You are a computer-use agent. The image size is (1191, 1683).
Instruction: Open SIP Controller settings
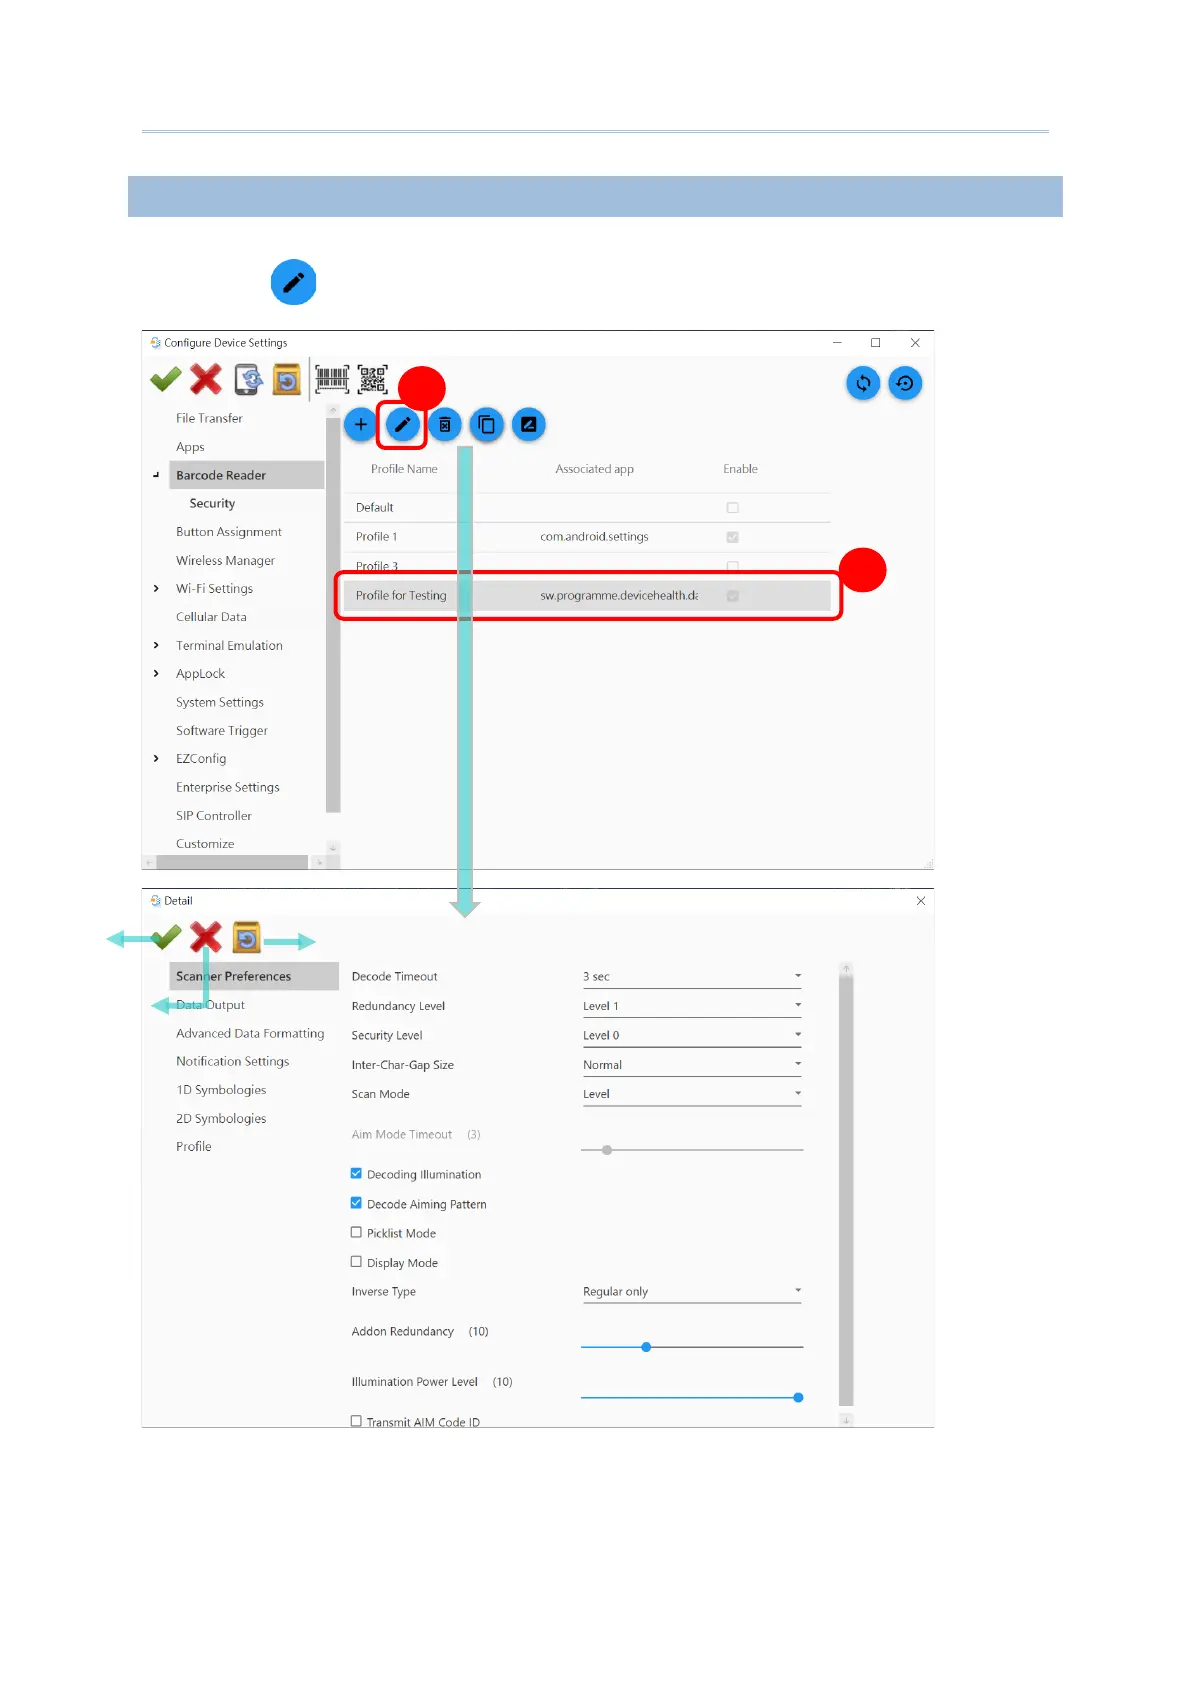point(214,816)
